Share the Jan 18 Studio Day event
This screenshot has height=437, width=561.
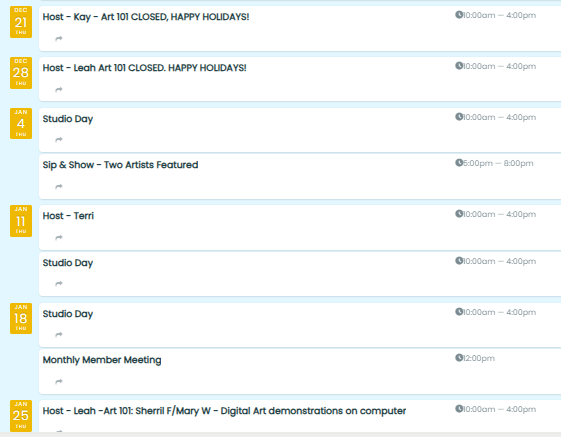coord(59,335)
